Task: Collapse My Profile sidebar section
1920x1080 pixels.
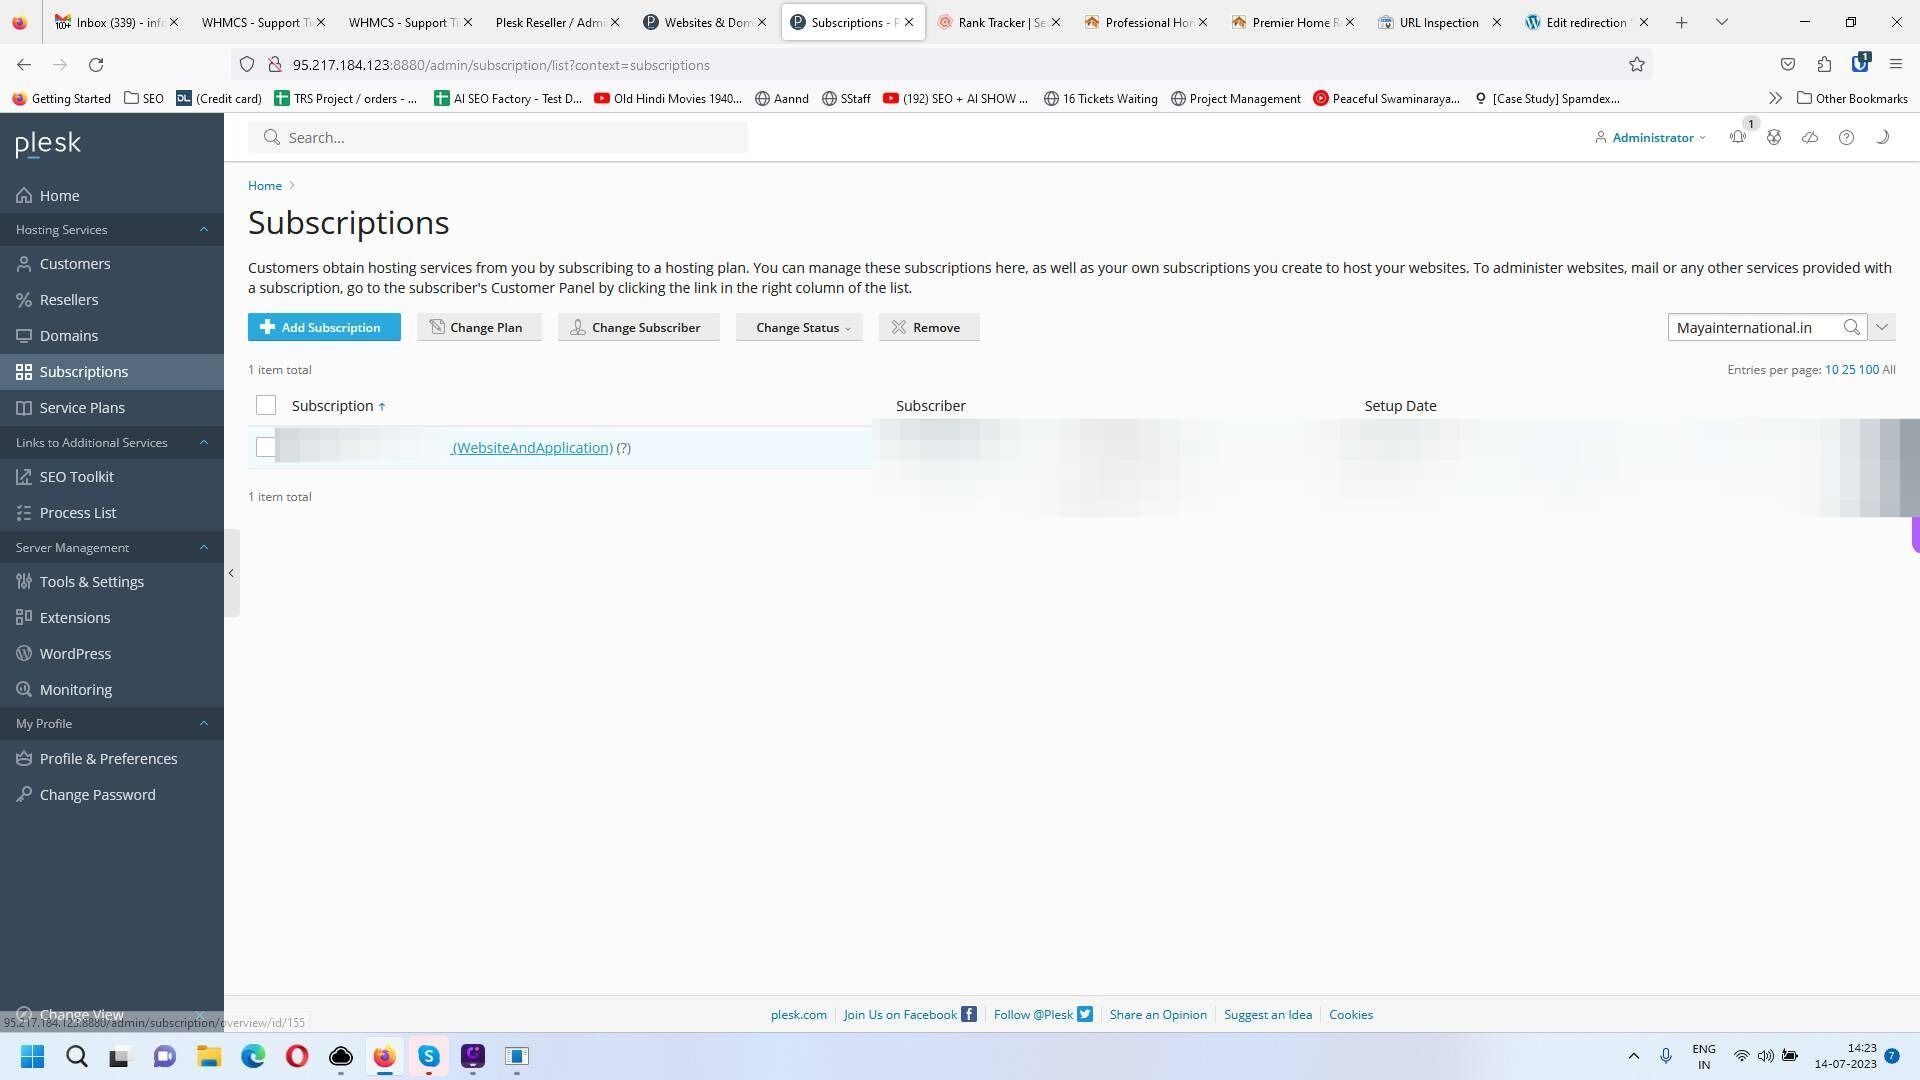Action: [204, 724]
